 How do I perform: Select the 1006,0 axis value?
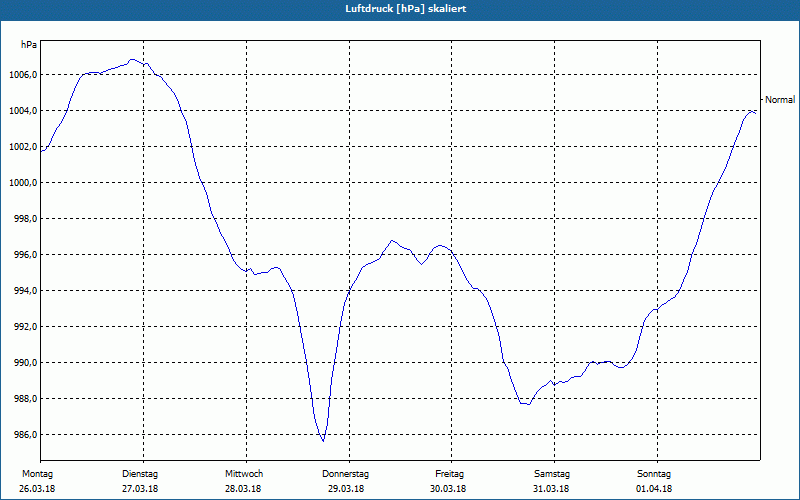[23, 75]
